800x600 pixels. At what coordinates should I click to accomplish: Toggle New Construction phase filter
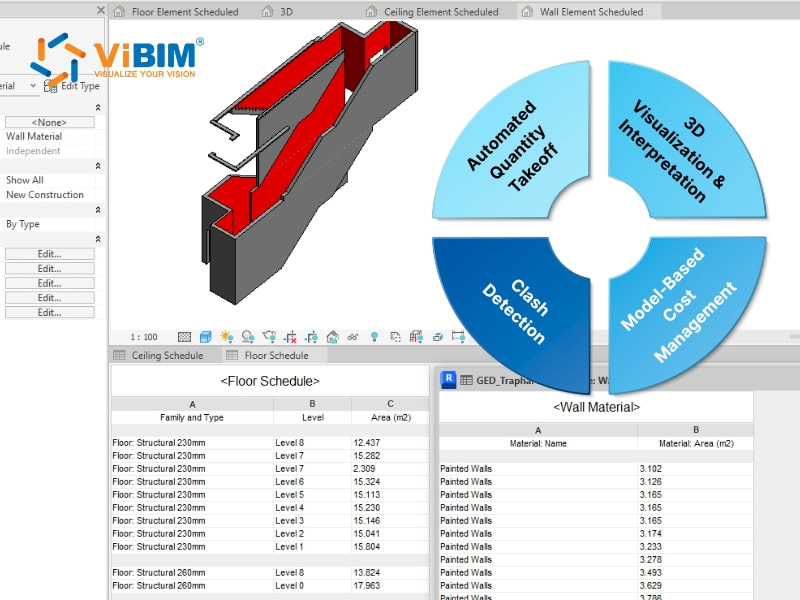pos(47,194)
